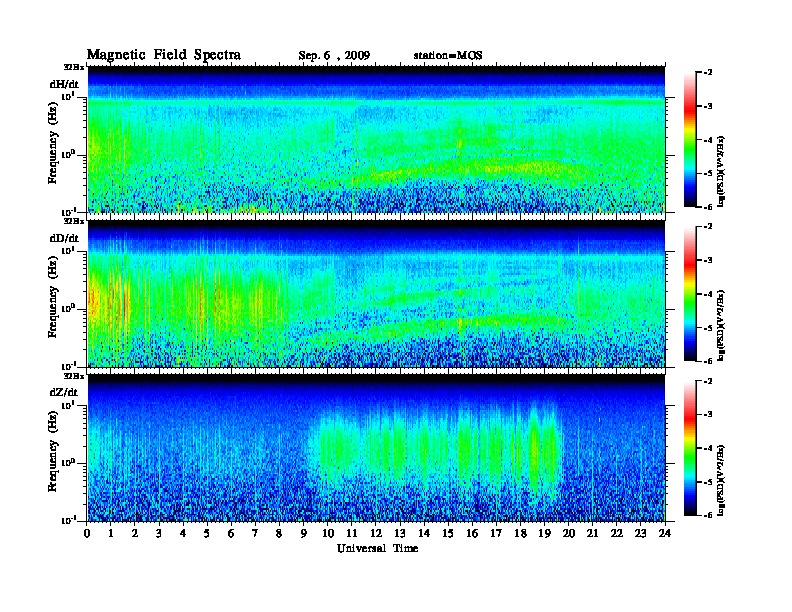Image resolution: width=792 pixels, height=612 pixels.
Task: Click the dZ/dt panel label
Action: pyautogui.click(x=64, y=392)
